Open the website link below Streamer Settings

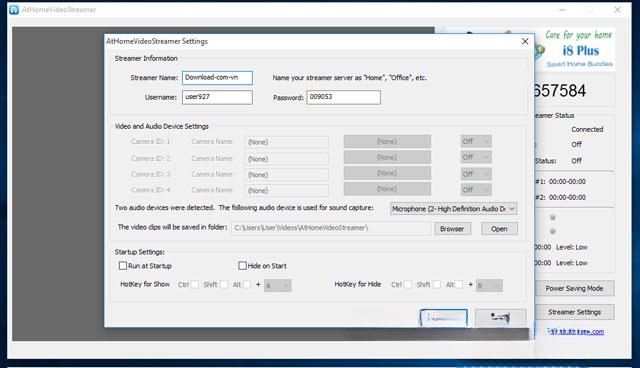coord(576,331)
